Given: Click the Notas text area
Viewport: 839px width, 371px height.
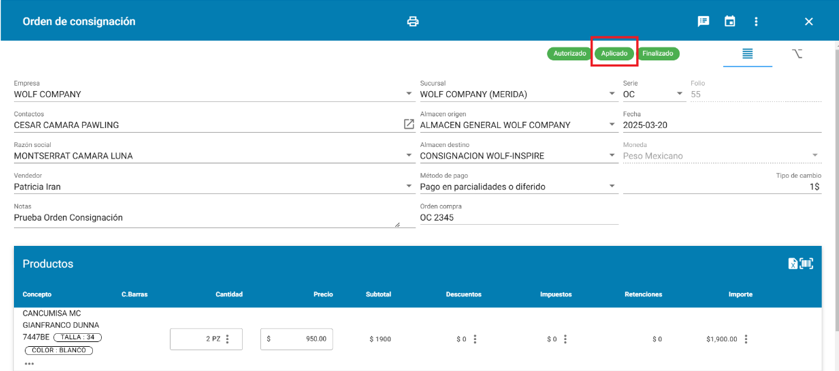Looking at the screenshot, I should pyautogui.click(x=214, y=218).
